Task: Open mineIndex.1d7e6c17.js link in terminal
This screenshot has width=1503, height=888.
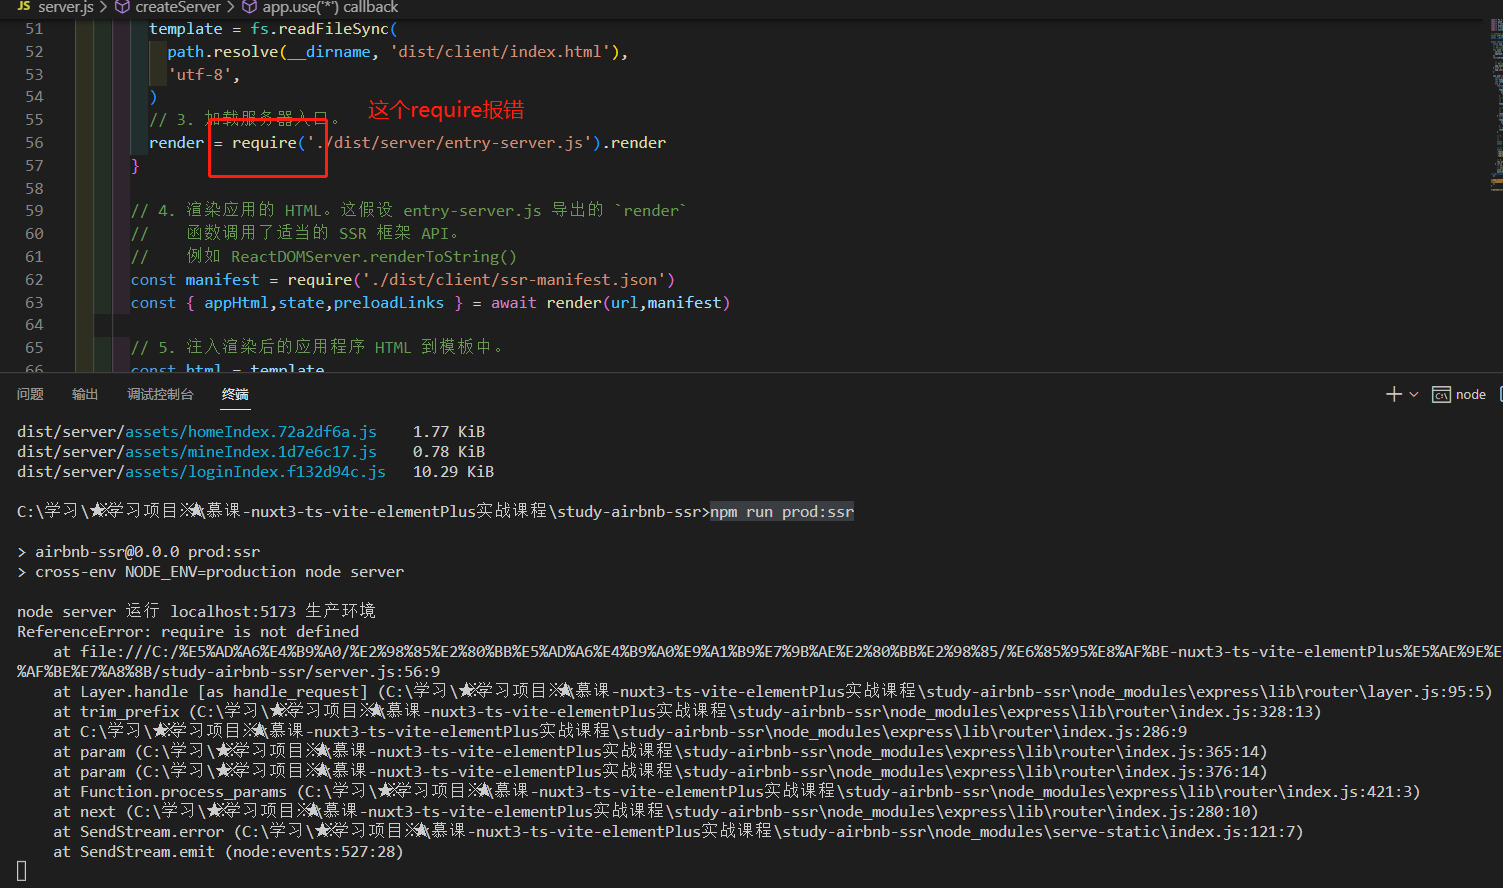Action: pyautogui.click(x=251, y=451)
